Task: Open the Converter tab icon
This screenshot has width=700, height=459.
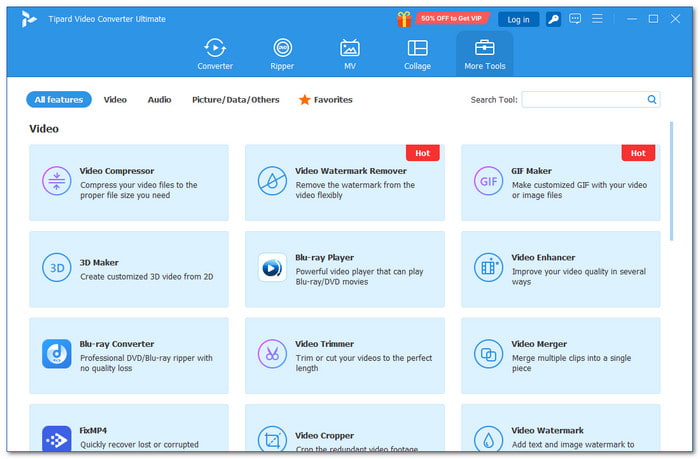Action: click(x=215, y=48)
